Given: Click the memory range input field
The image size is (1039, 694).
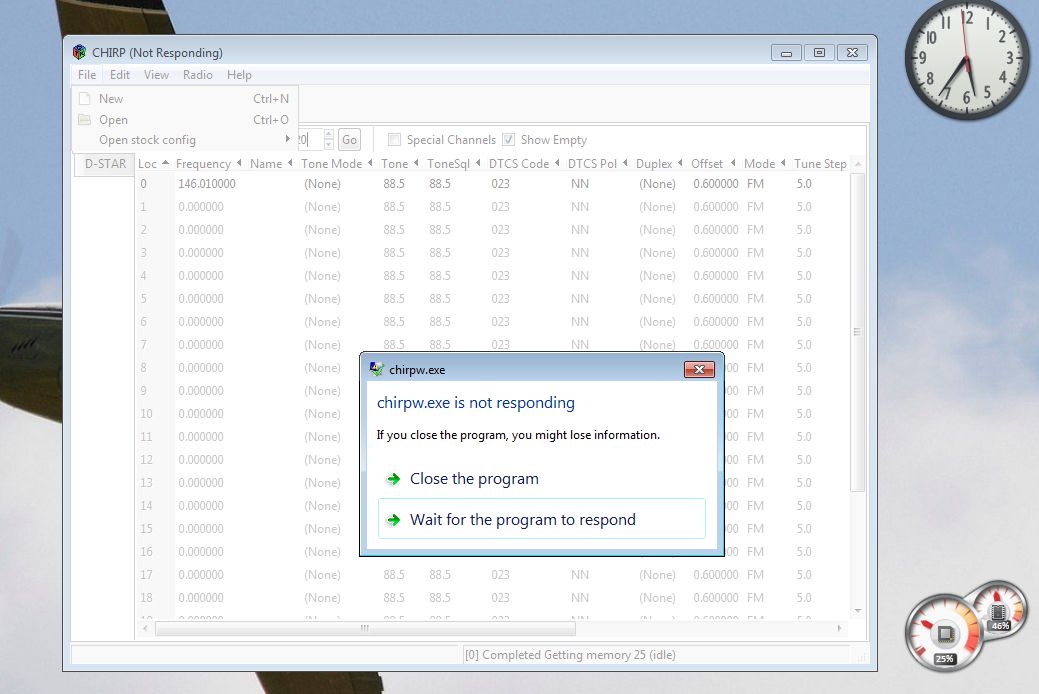Looking at the screenshot, I should tap(310, 139).
